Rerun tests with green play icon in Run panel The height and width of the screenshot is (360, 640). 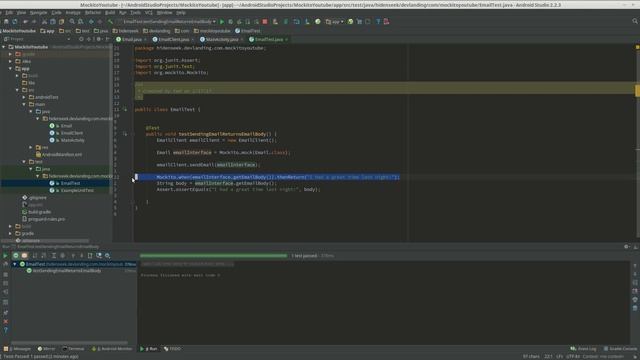tap(5, 256)
